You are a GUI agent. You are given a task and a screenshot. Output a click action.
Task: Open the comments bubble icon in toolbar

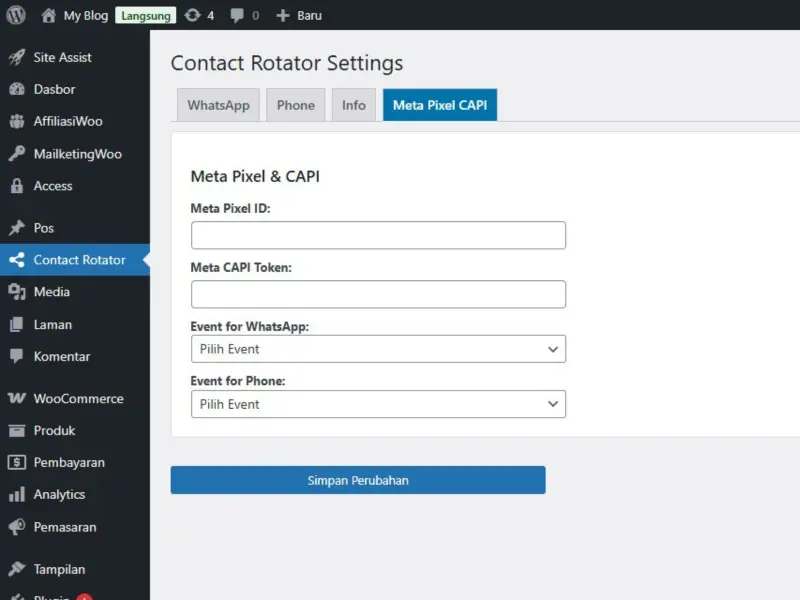237,15
